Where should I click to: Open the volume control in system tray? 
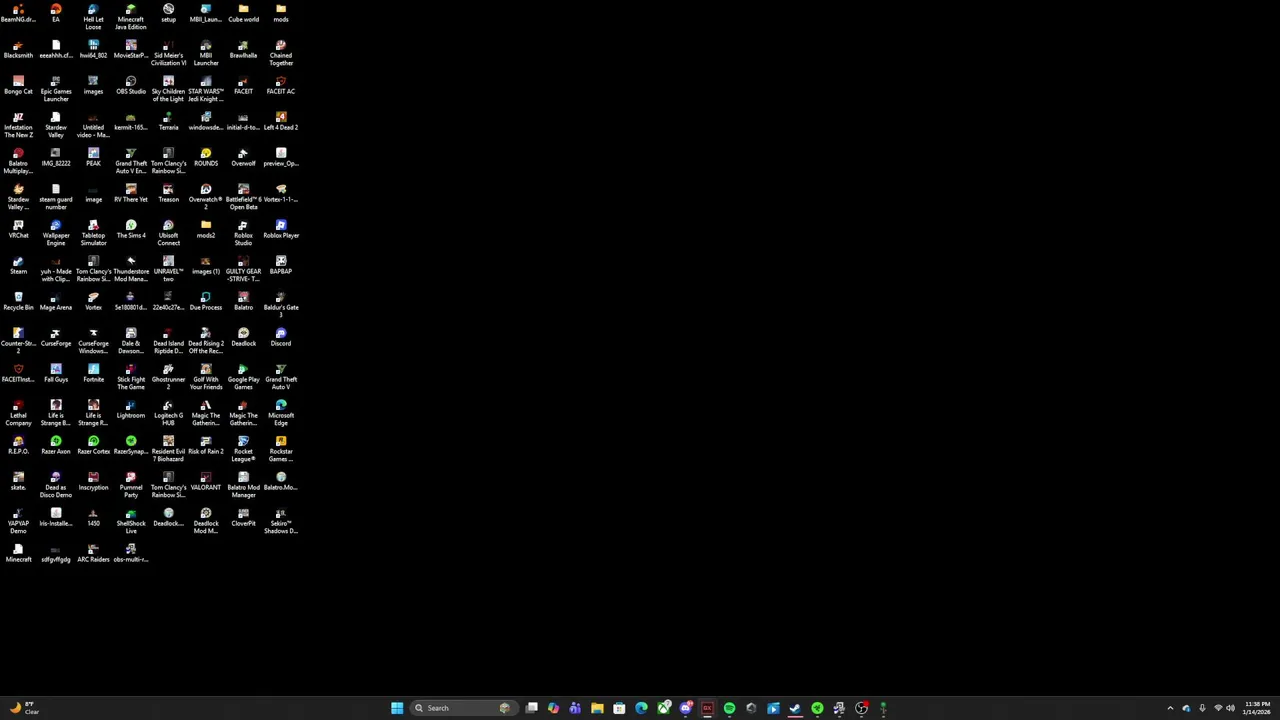click(1230, 708)
